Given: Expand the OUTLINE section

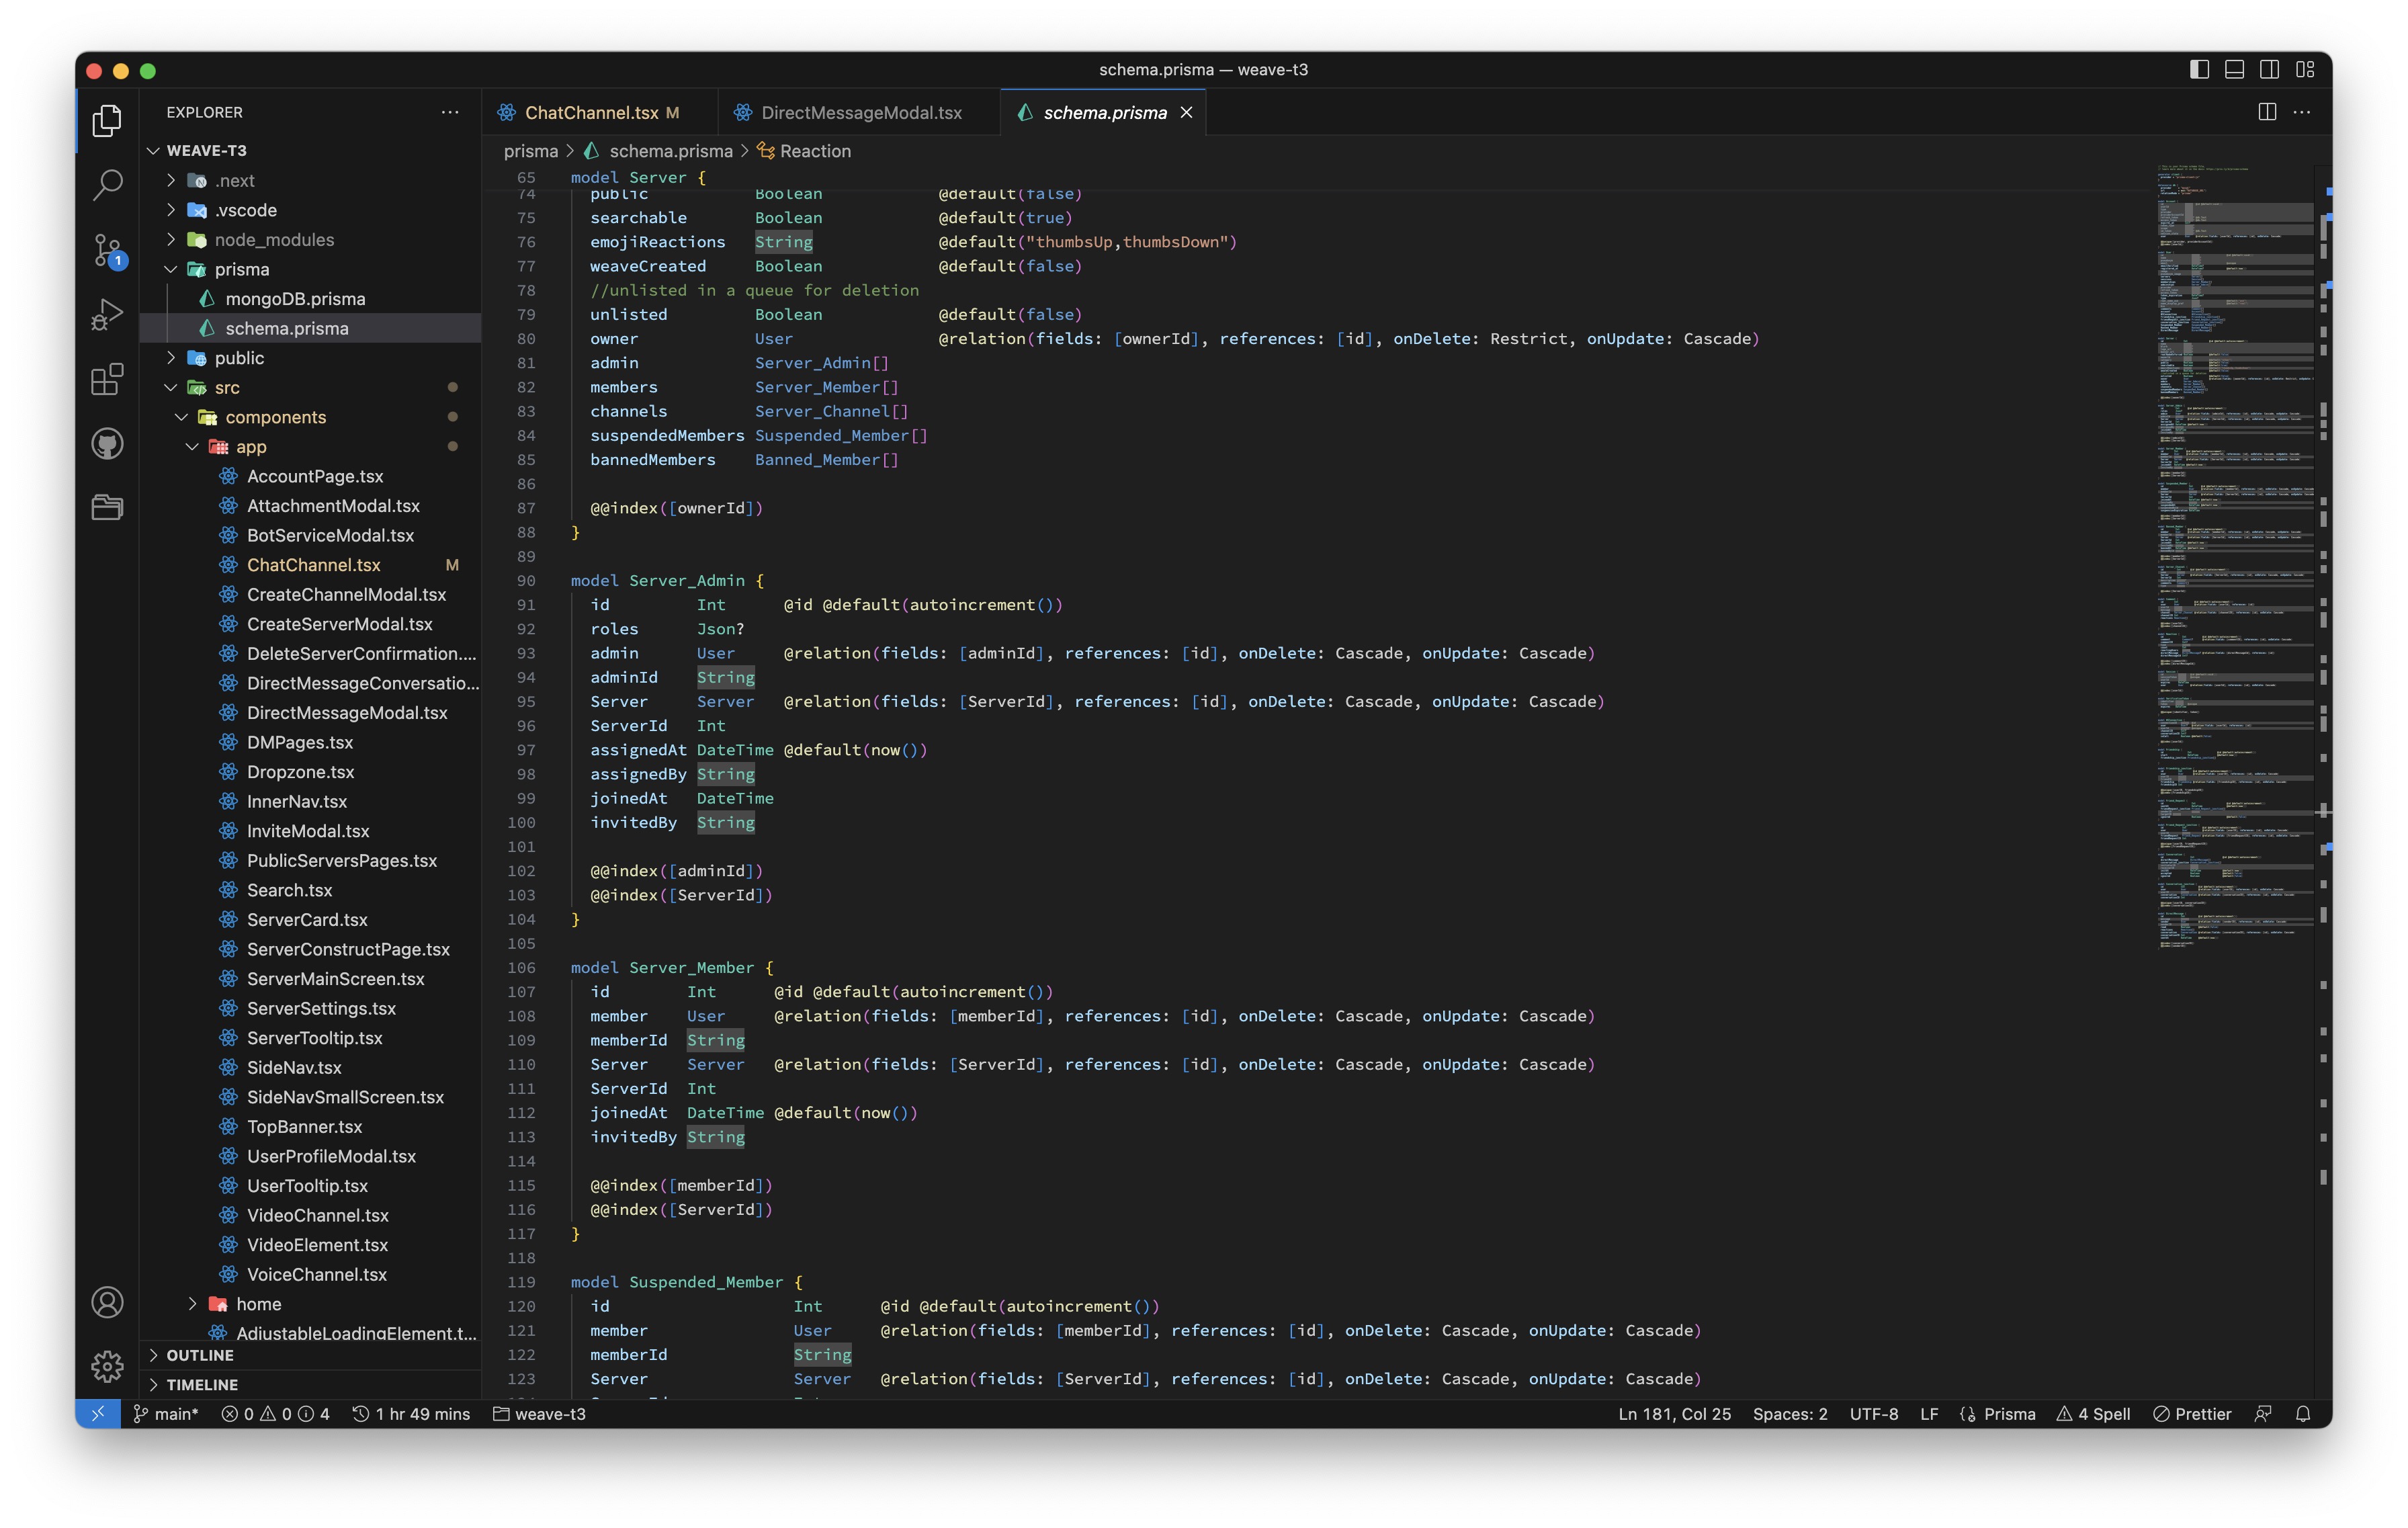Looking at the screenshot, I should pos(200,1355).
